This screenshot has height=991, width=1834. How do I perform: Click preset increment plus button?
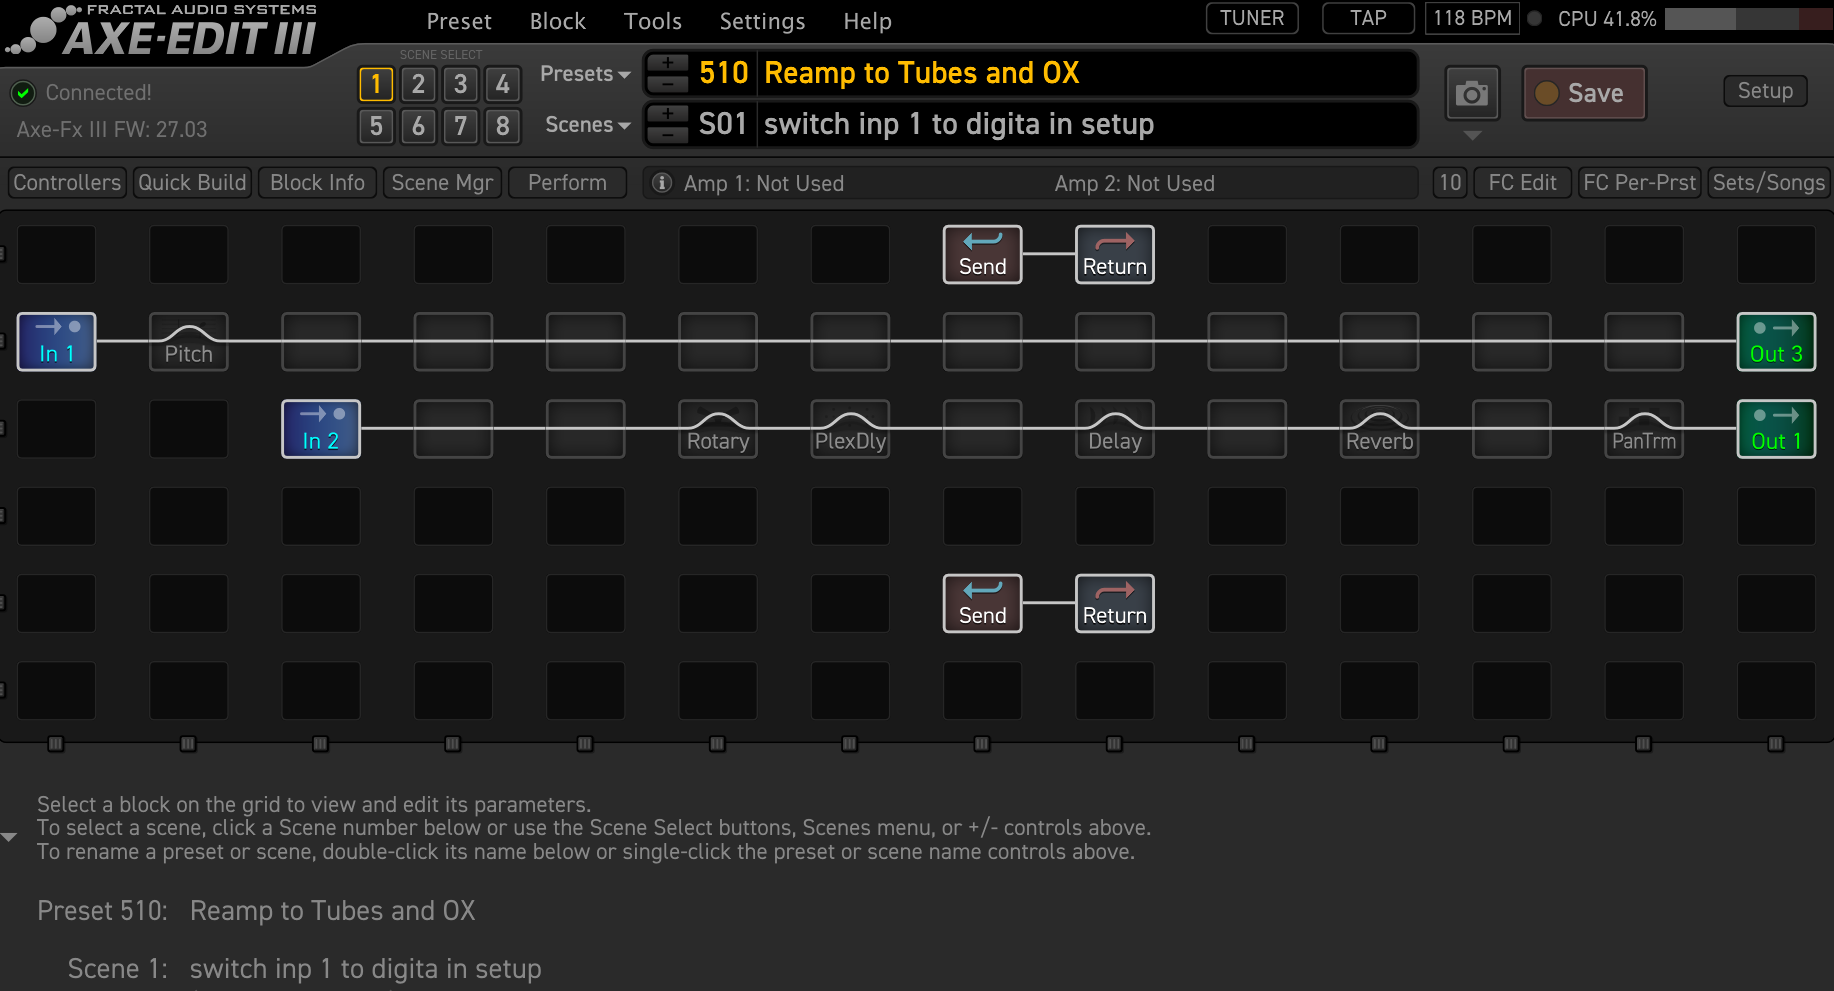[x=667, y=62]
